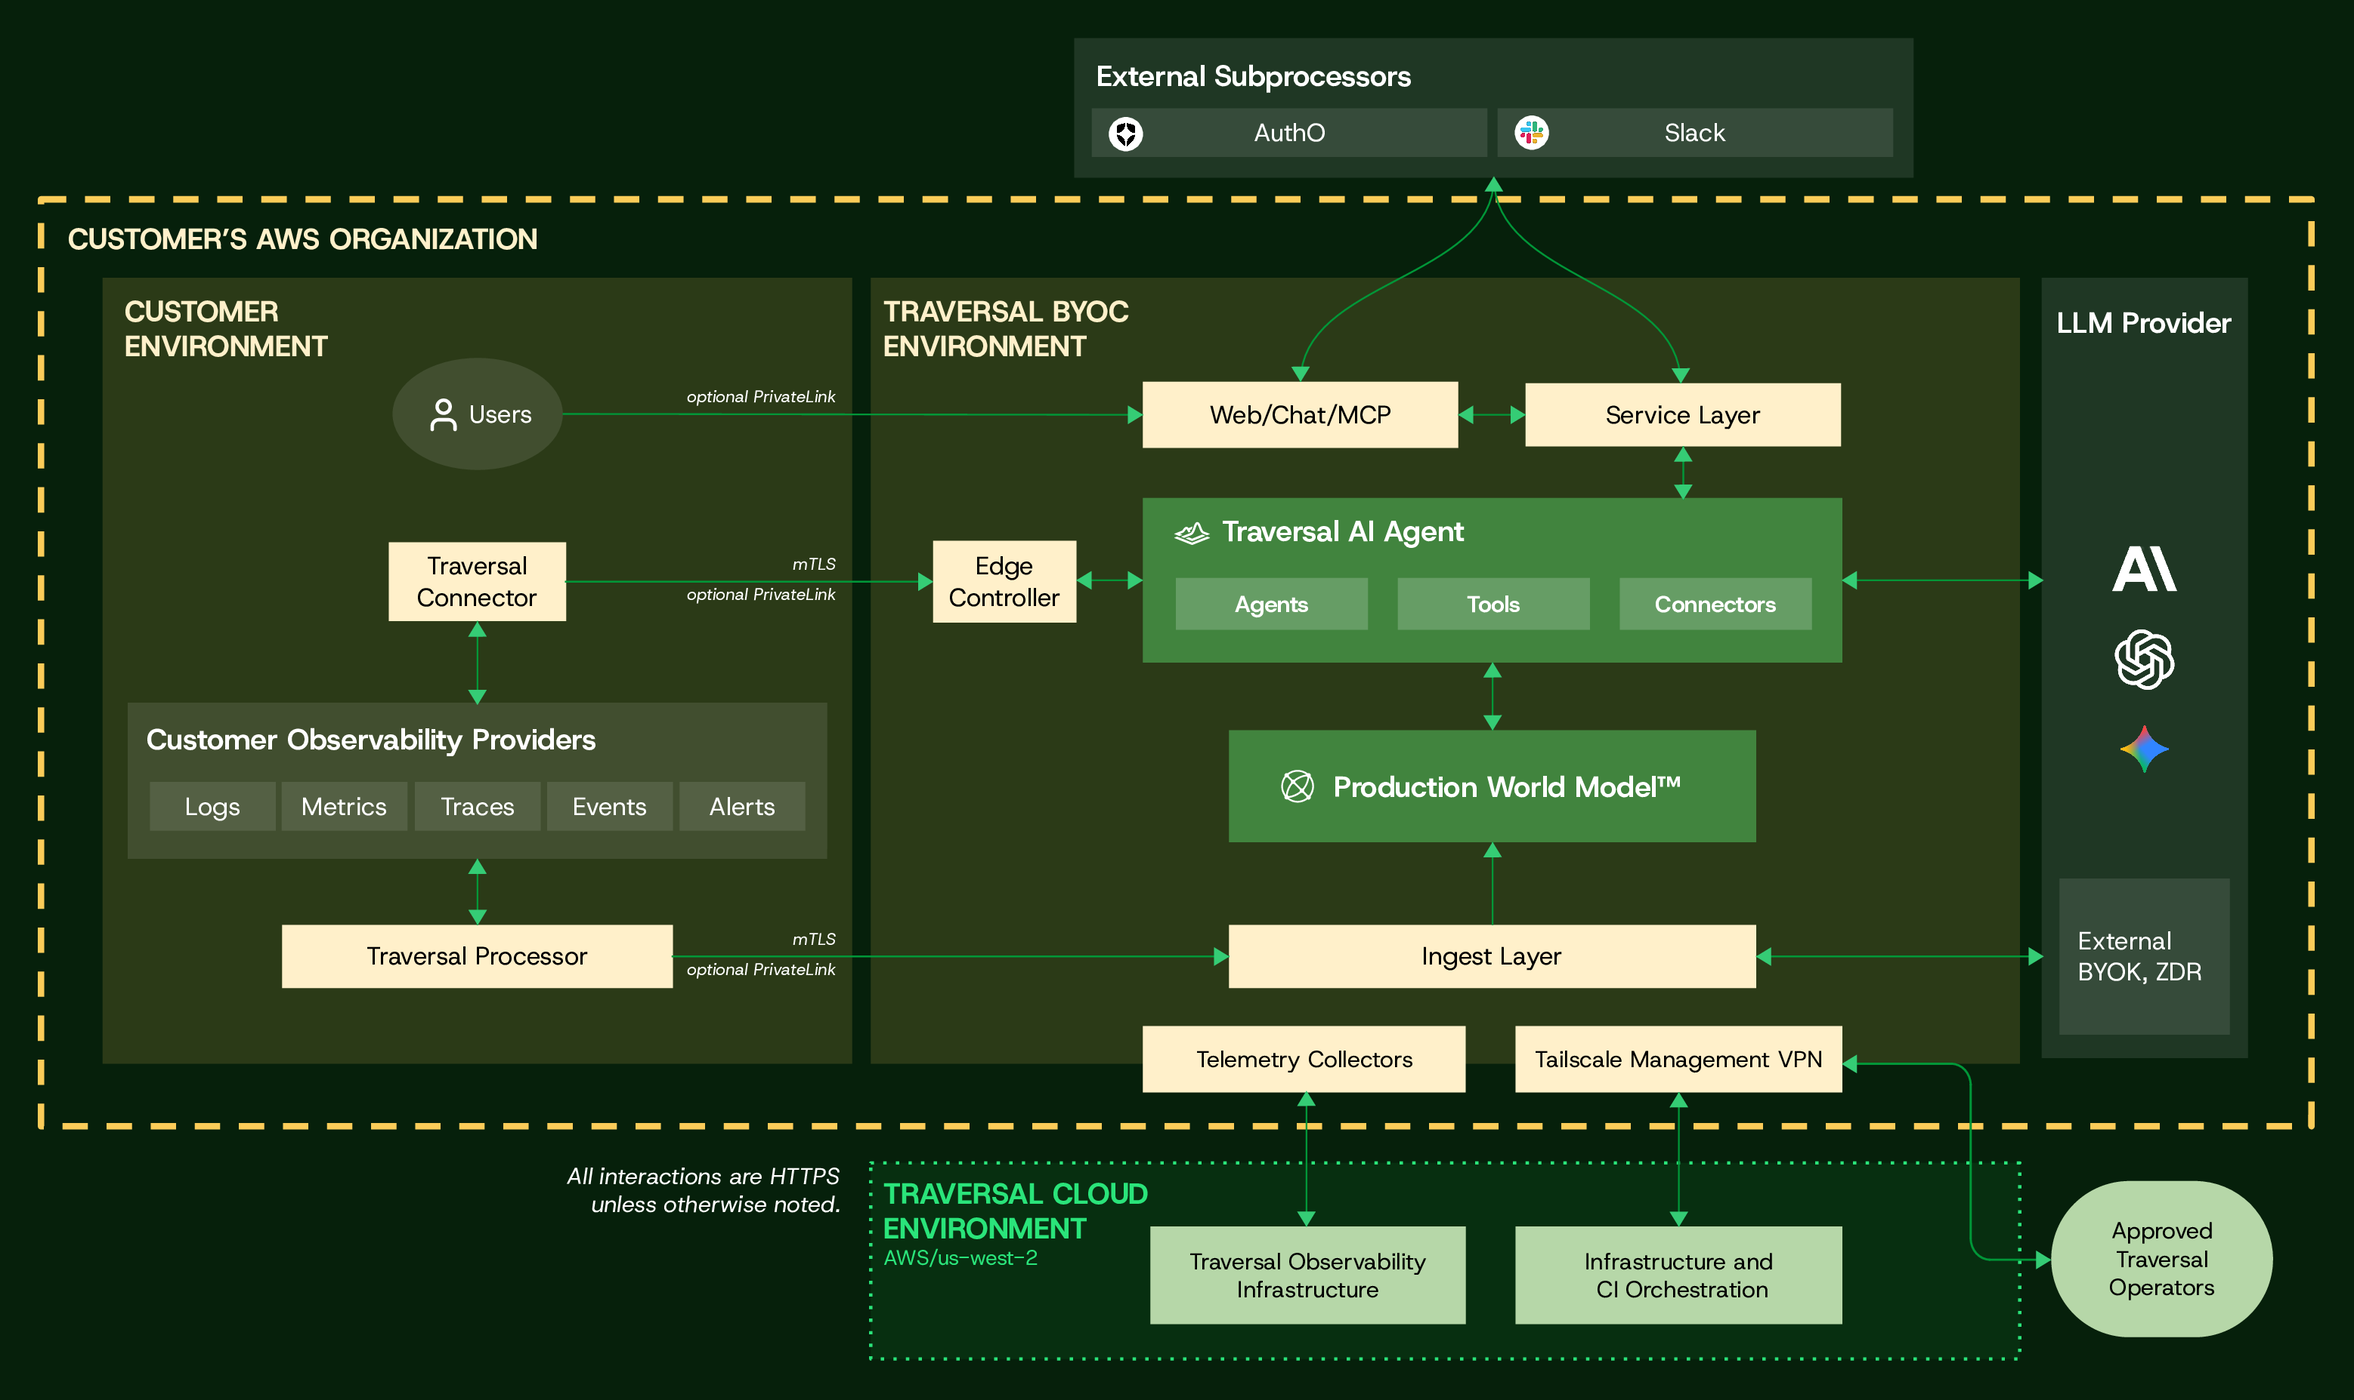Image resolution: width=2354 pixels, height=1400 pixels.
Task: Click the LLM Provider heading
Action: [2143, 323]
